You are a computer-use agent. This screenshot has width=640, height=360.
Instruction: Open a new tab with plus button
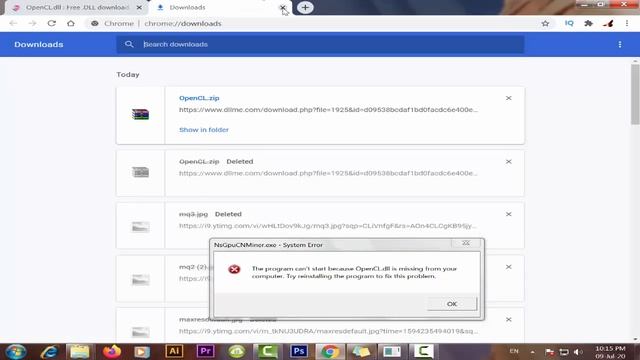click(x=305, y=7)
